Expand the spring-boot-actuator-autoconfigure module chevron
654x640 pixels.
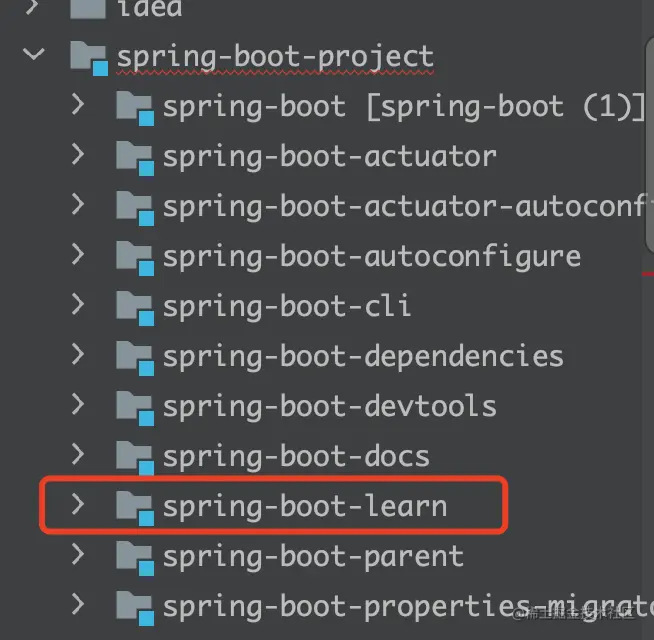(x=78, y=204)
